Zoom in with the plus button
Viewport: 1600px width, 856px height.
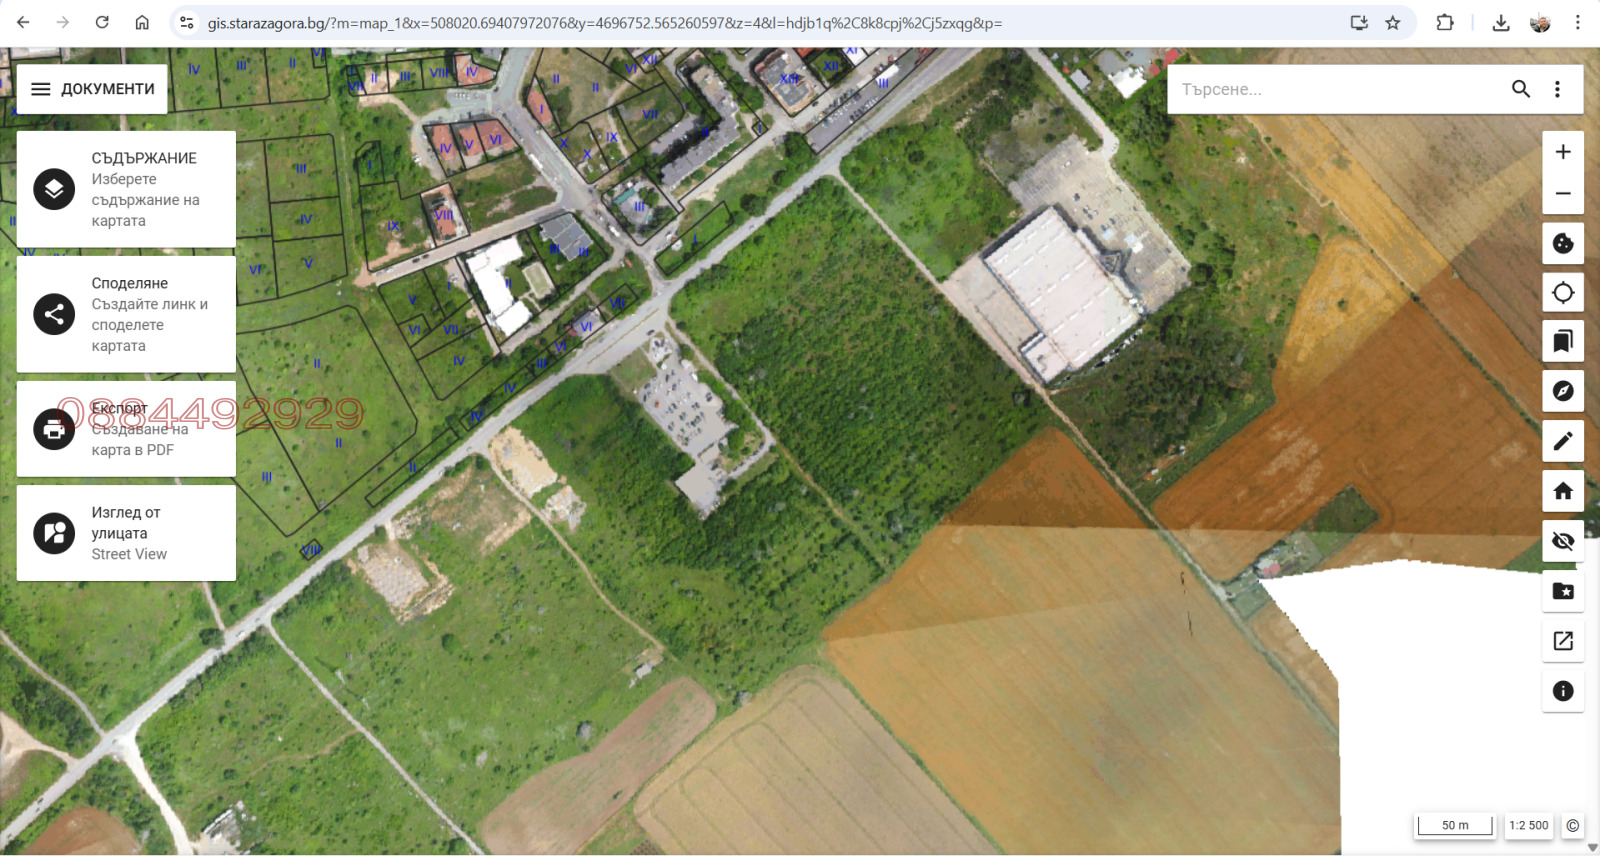click(x=1563, y=152)
